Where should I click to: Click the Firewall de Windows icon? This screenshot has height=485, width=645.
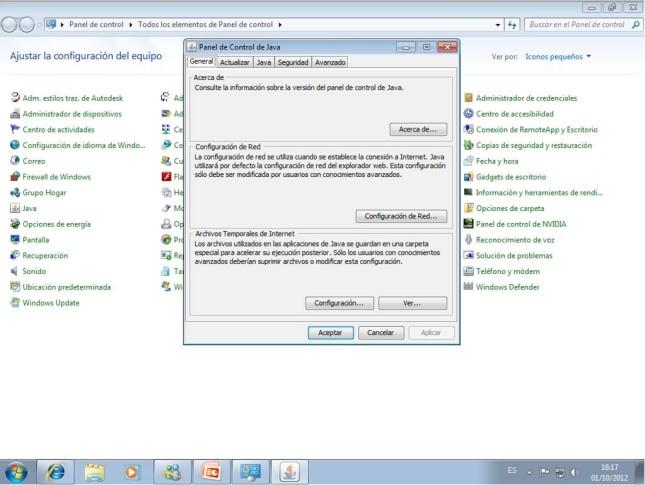tap(15, 176)
